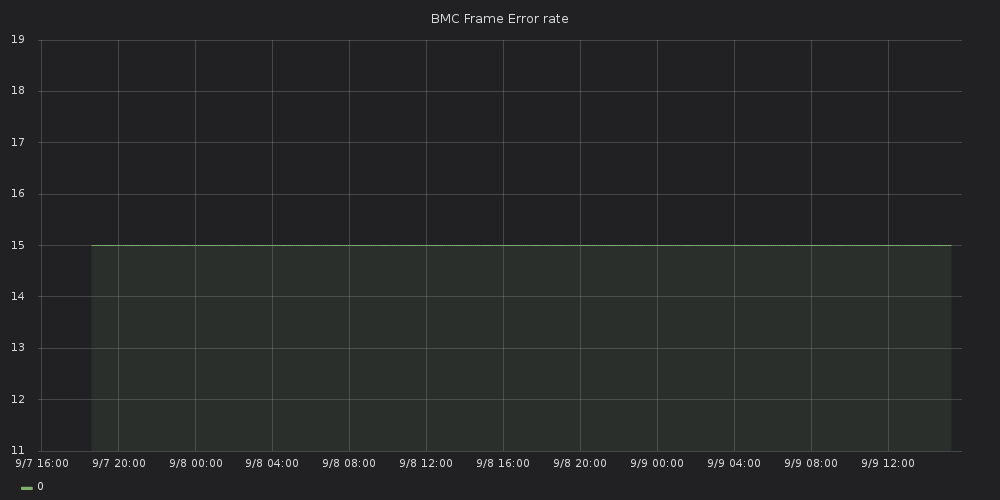Click the 9/9 00:00 time label
The image size is (1000, 500).
pos(657,464)
